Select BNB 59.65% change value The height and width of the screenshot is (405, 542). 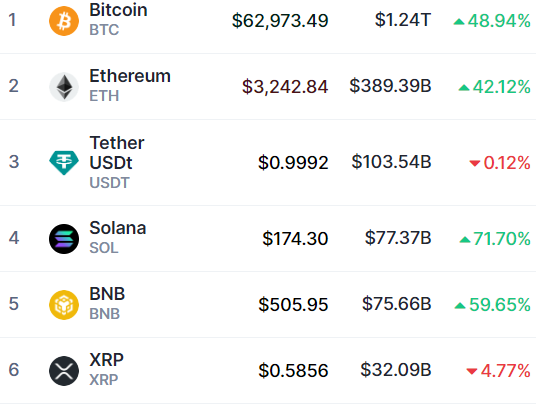click(500, 305)
